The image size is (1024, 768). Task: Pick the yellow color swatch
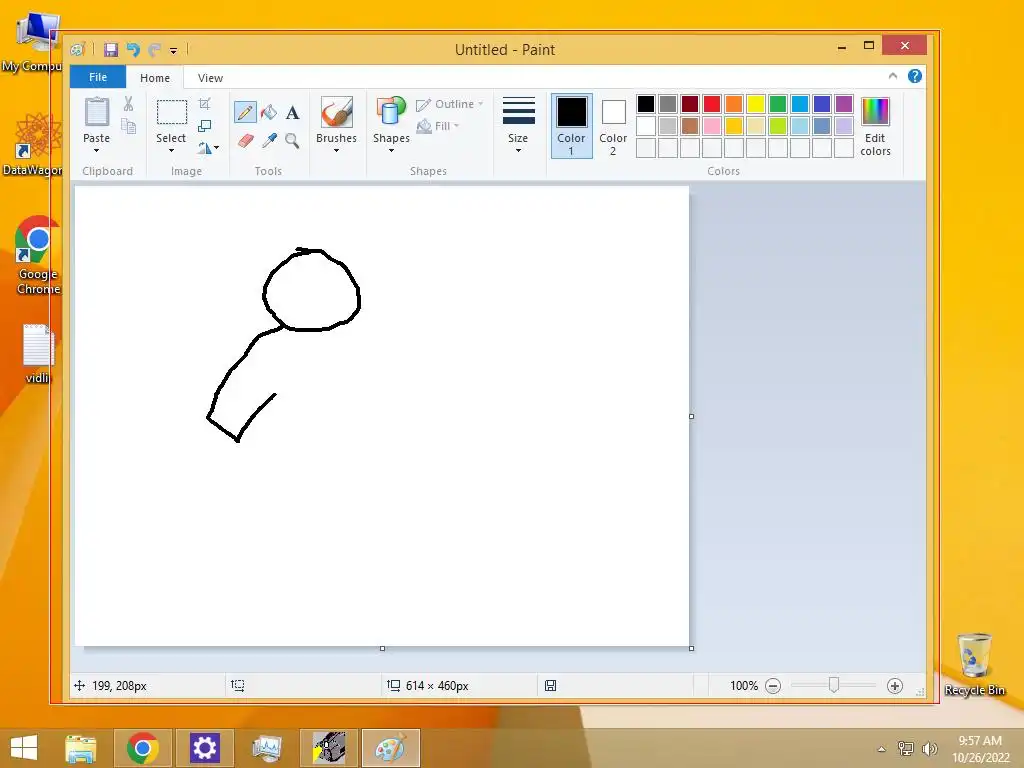[756, 104]
